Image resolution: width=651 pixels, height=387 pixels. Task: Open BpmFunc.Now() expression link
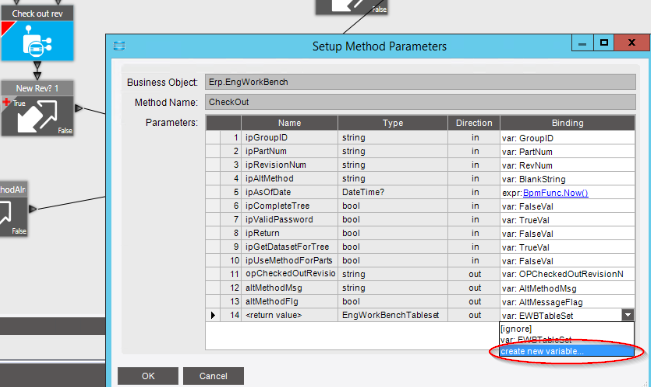click(556, 193)
